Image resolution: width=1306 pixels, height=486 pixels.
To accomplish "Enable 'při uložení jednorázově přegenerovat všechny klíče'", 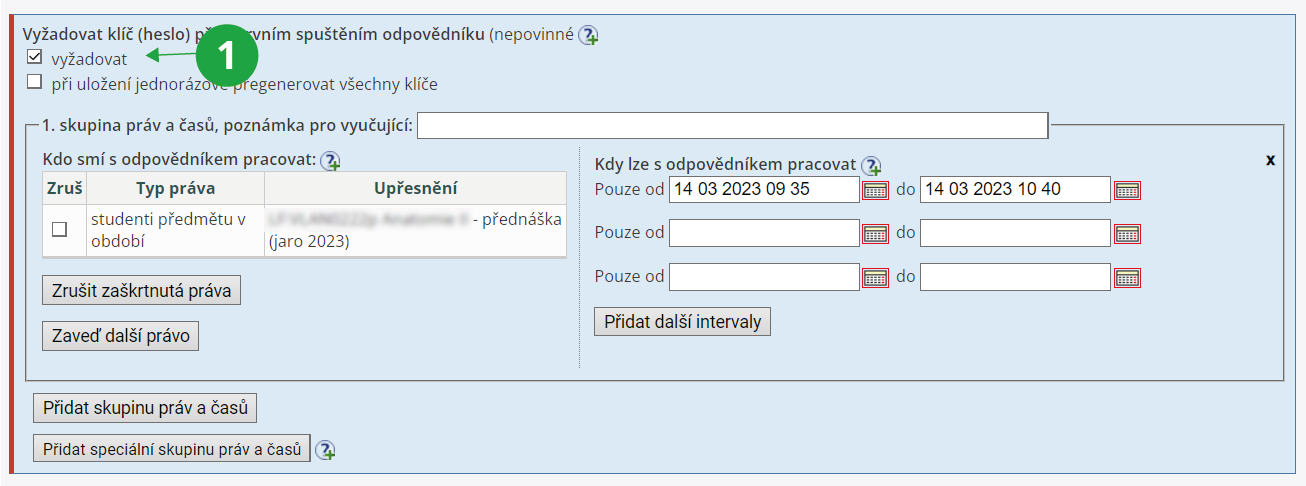I will coord(35,82).
